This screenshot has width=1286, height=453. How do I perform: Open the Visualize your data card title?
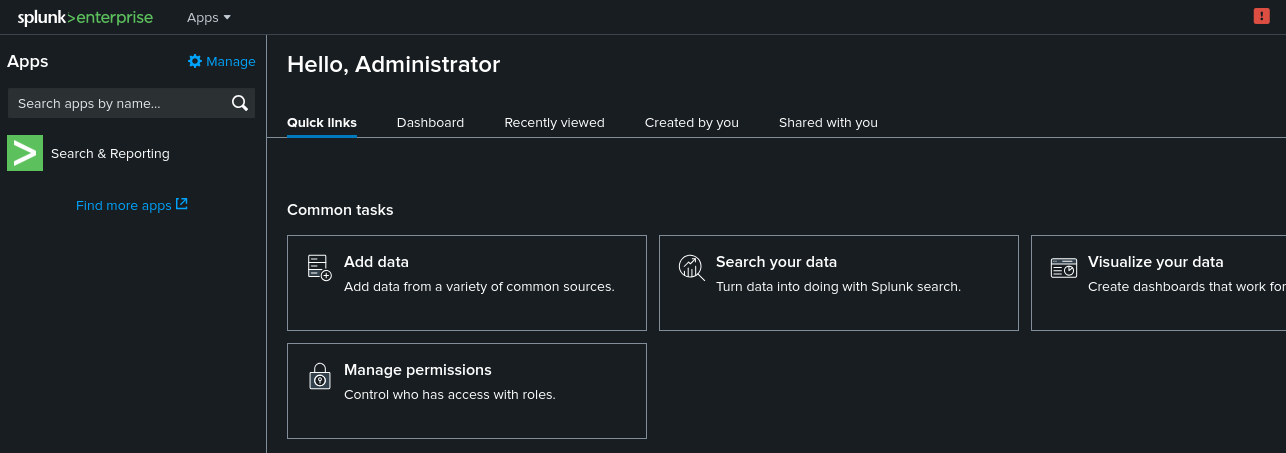click(x=1156, y=262)
